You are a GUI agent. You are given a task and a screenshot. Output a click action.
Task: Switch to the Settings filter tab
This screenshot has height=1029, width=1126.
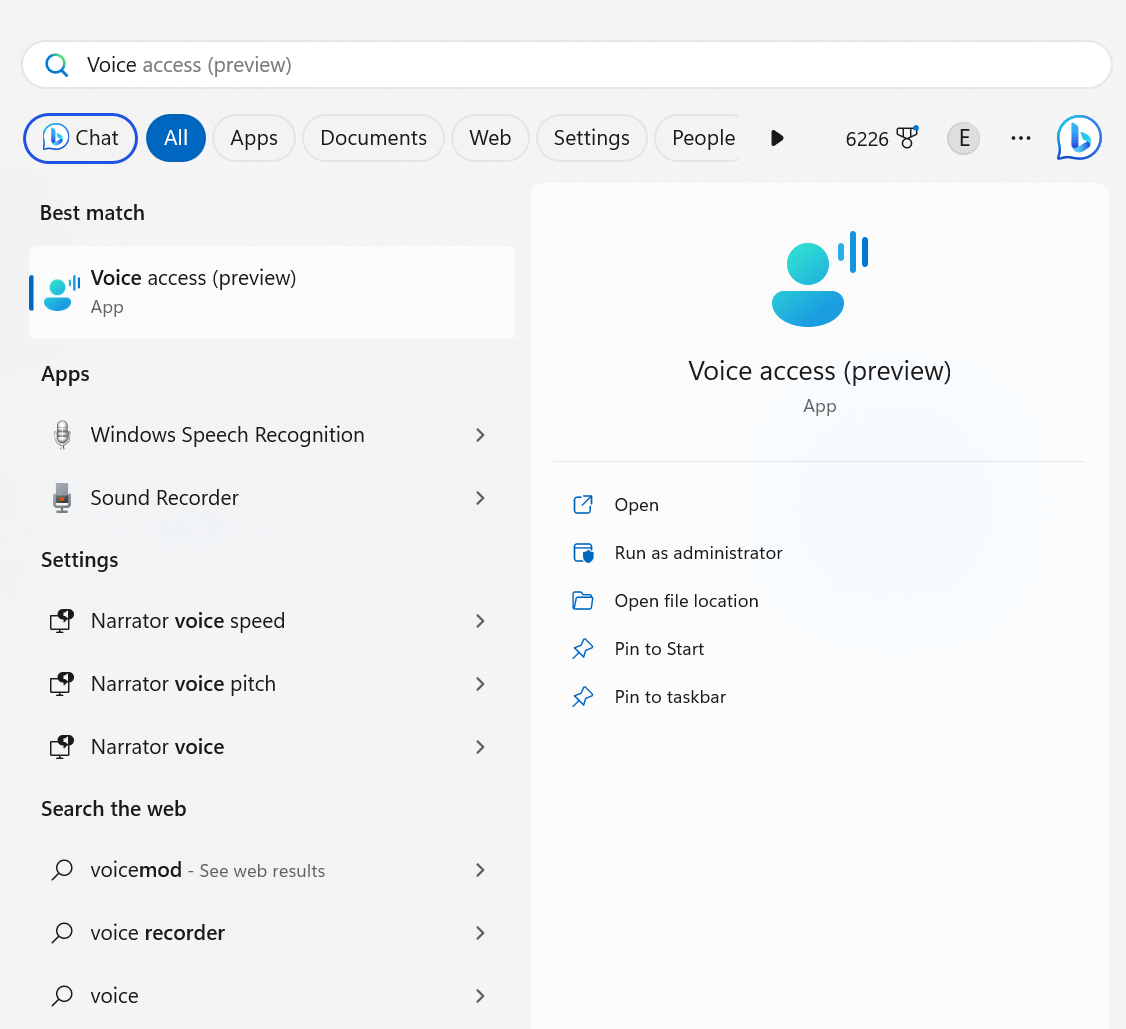point(591,138)
